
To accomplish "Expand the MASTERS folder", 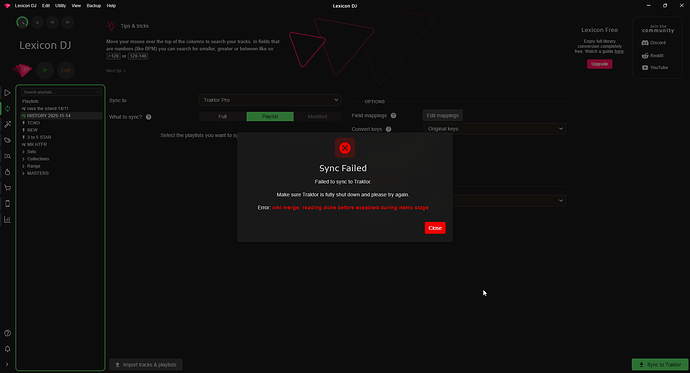I will tap(23, 173).
